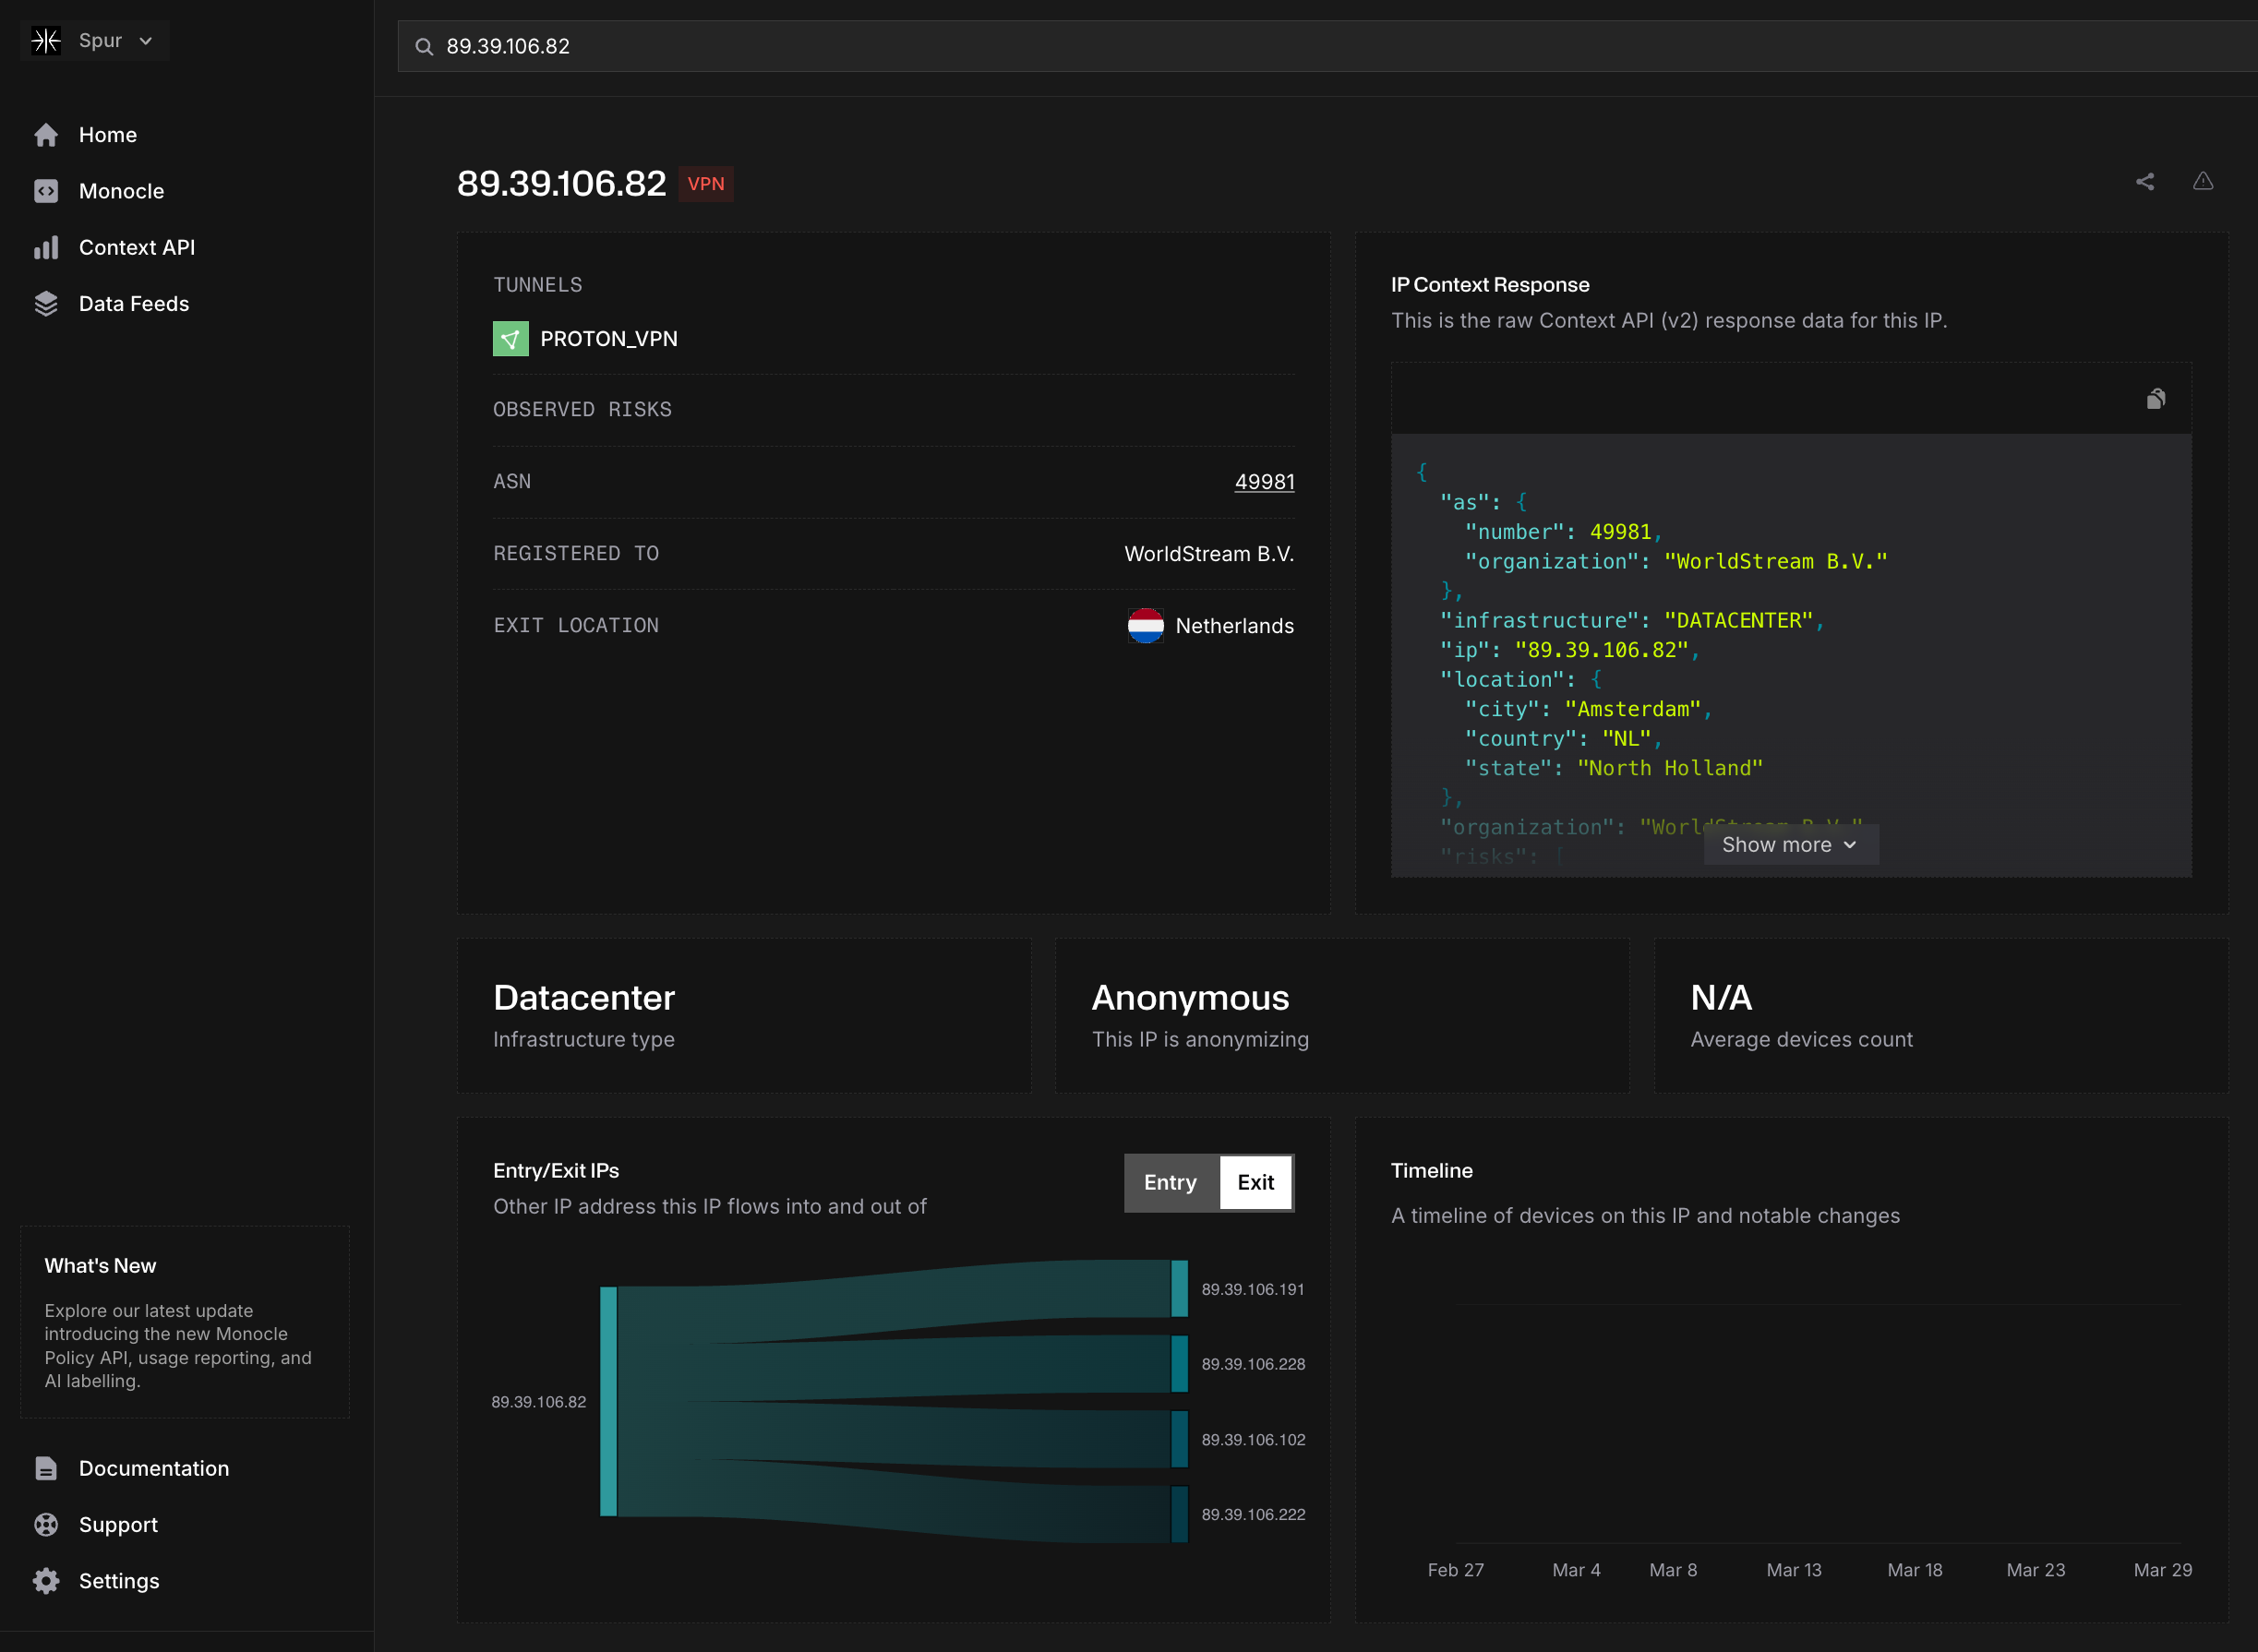2258x1652 pixels.
Task: Open the Monocle page
Action: pyautogui.click(x=121, y=191)
